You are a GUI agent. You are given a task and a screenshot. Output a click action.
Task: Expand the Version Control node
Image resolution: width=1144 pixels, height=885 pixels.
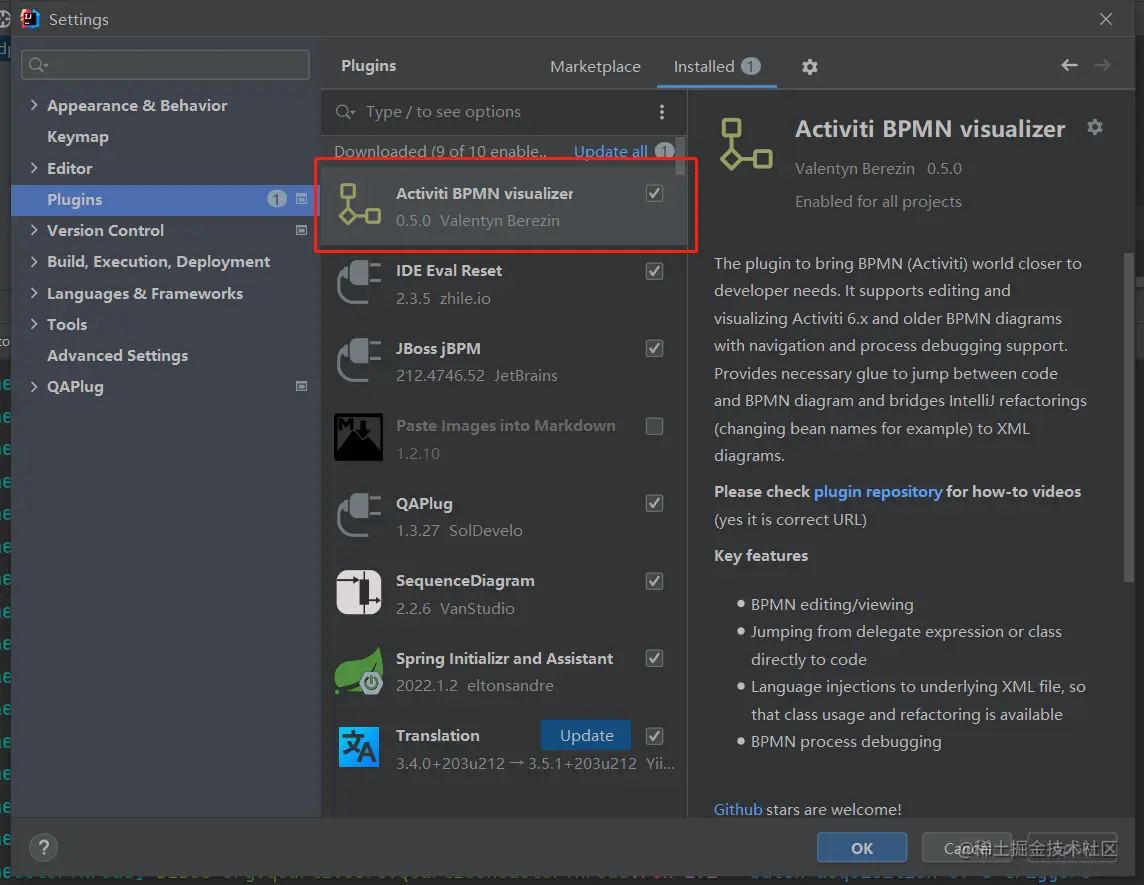pos(34,230)
